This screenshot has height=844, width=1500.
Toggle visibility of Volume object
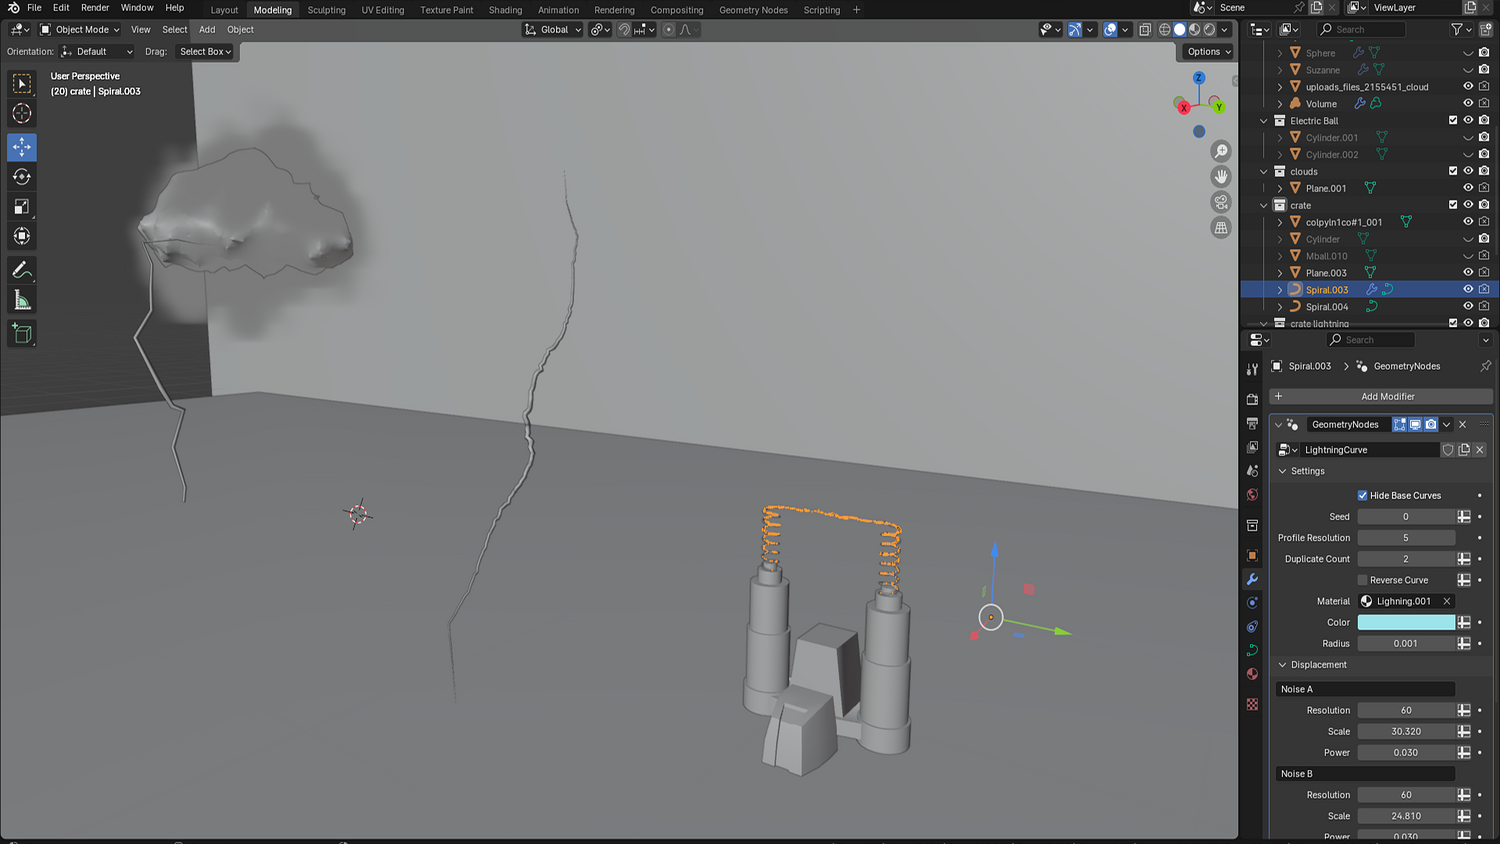point(1468,104)
